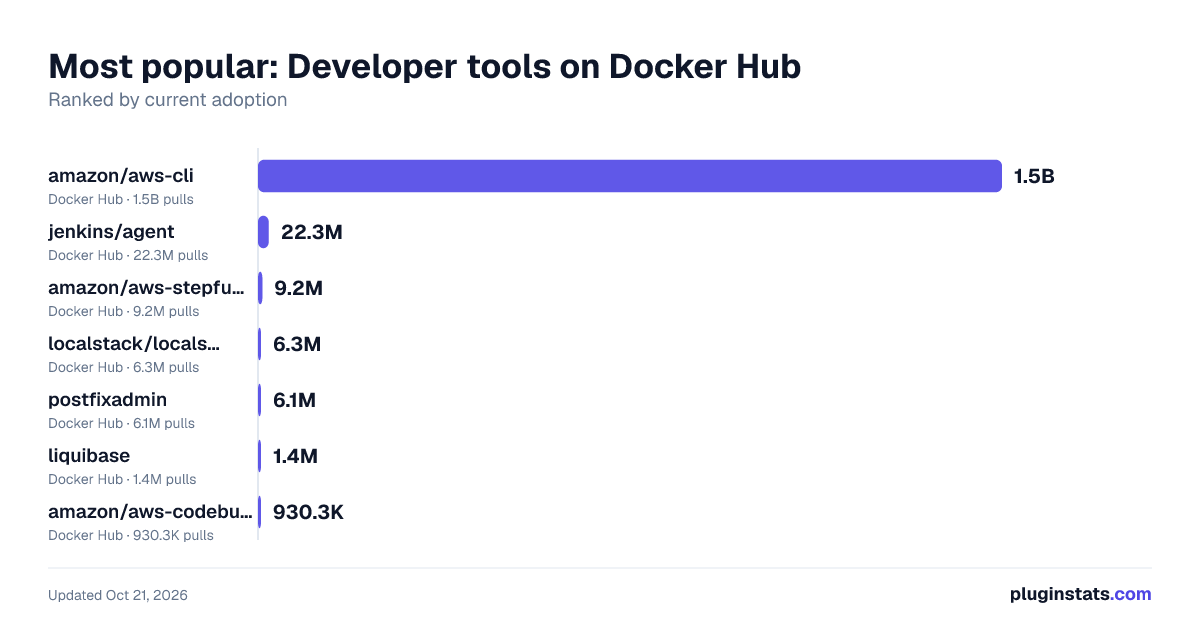Click the 'Docker Hub · 9.2M pulls' caption
This screenshot has height=630, width=1200.
124,311
